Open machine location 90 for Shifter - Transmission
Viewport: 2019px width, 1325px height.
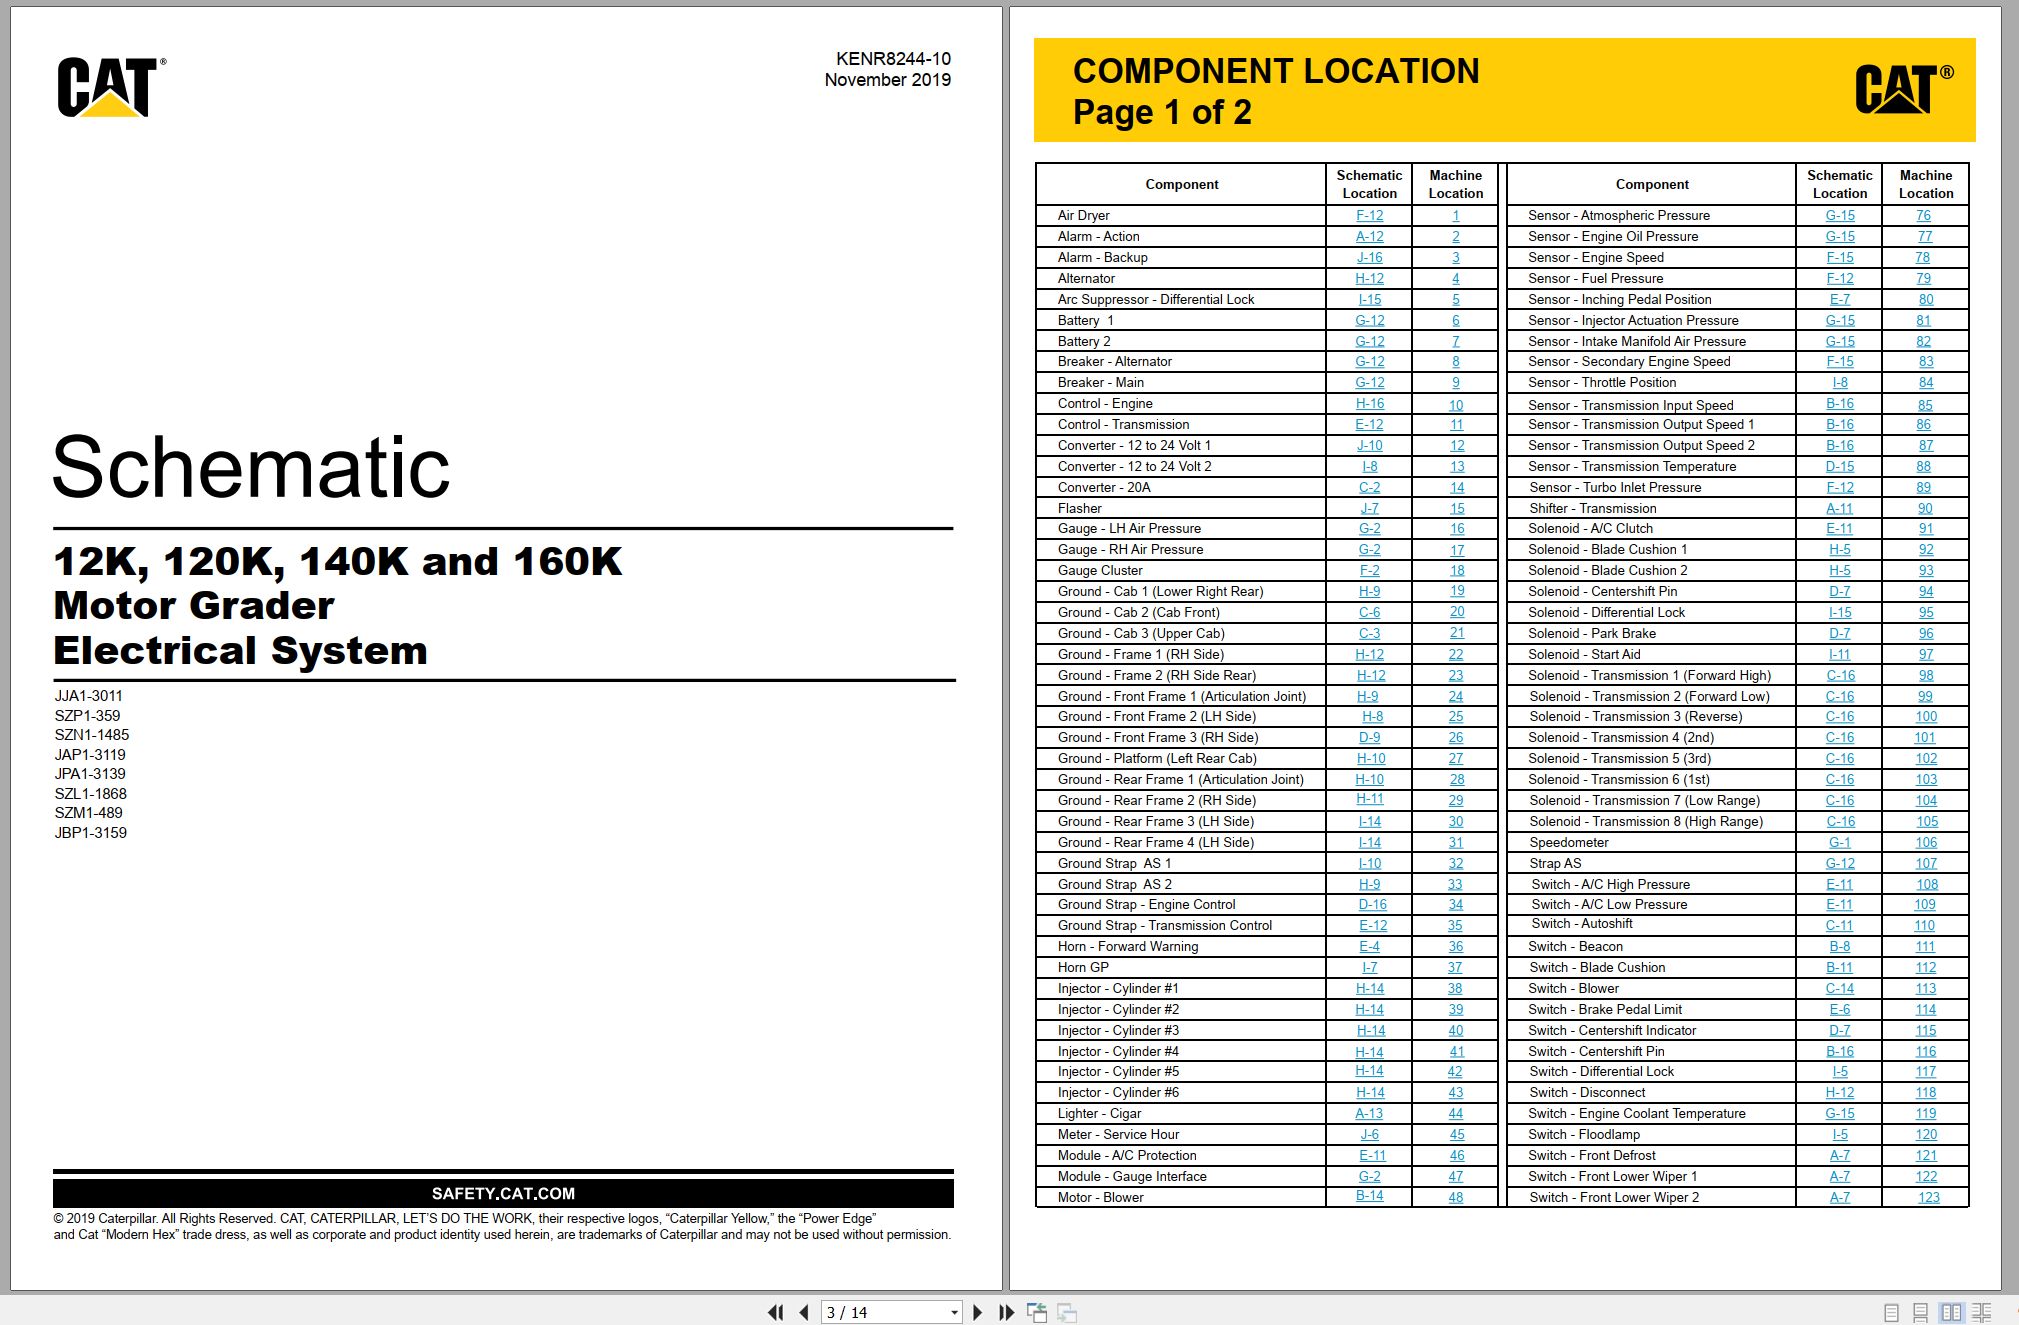tap(1925, 508)
